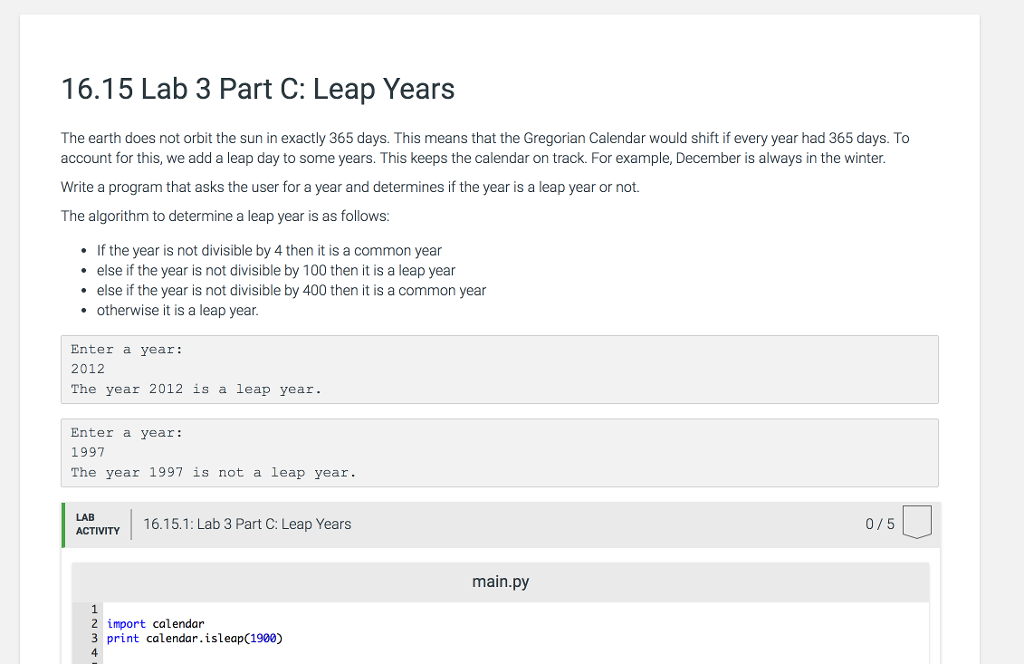The image size is (1024, 664).
Task: Select the main.py tab
Action: tap(500, 581)
